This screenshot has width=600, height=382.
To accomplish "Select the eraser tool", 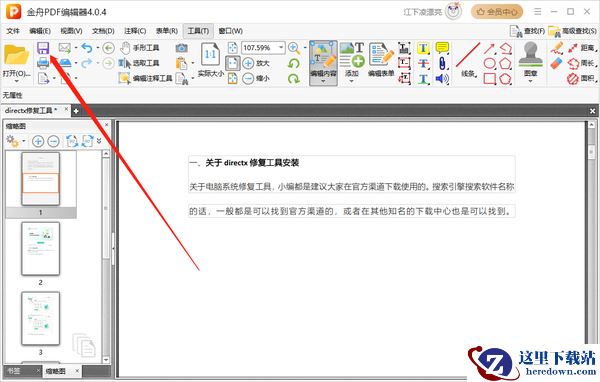I will click(x=557, y=63).
